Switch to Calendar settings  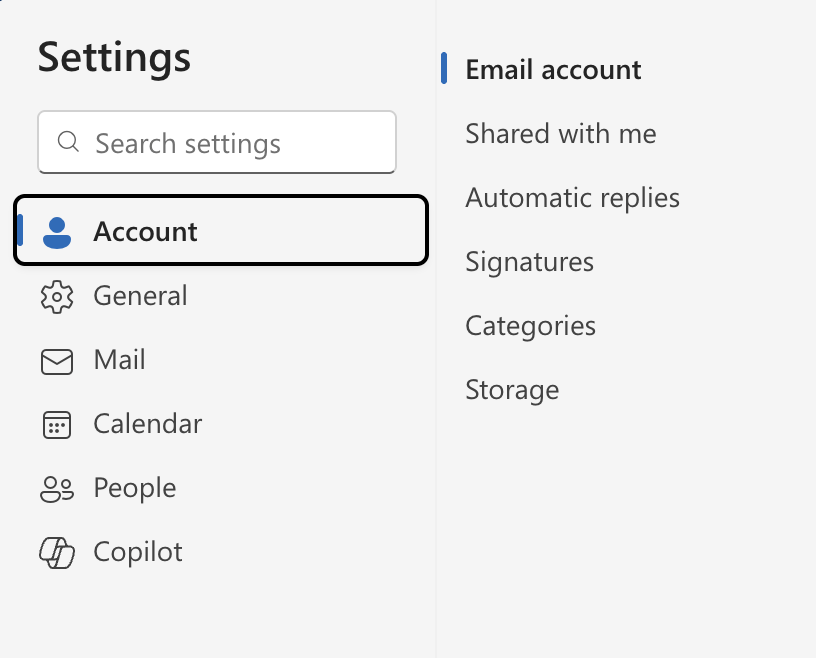[x=147, y=424]
